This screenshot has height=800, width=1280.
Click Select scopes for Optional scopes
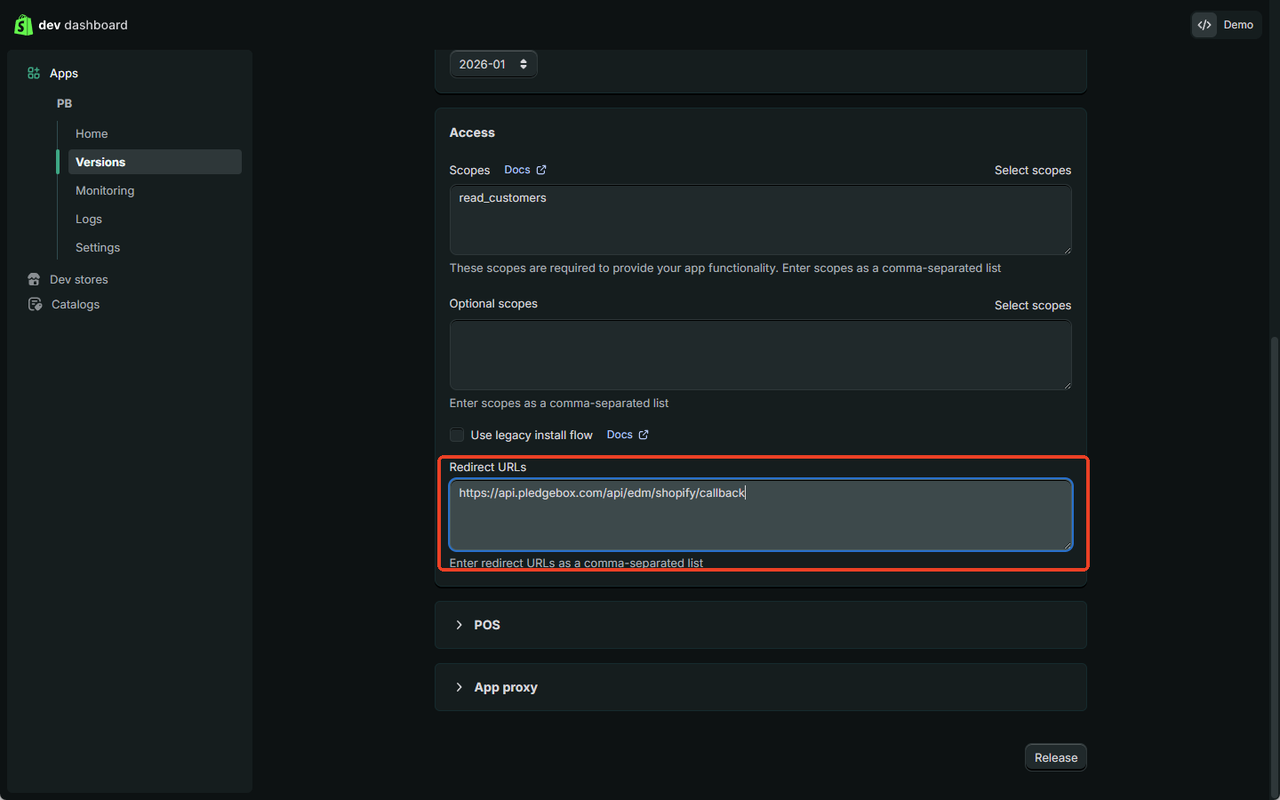(x=1032, y=305)
